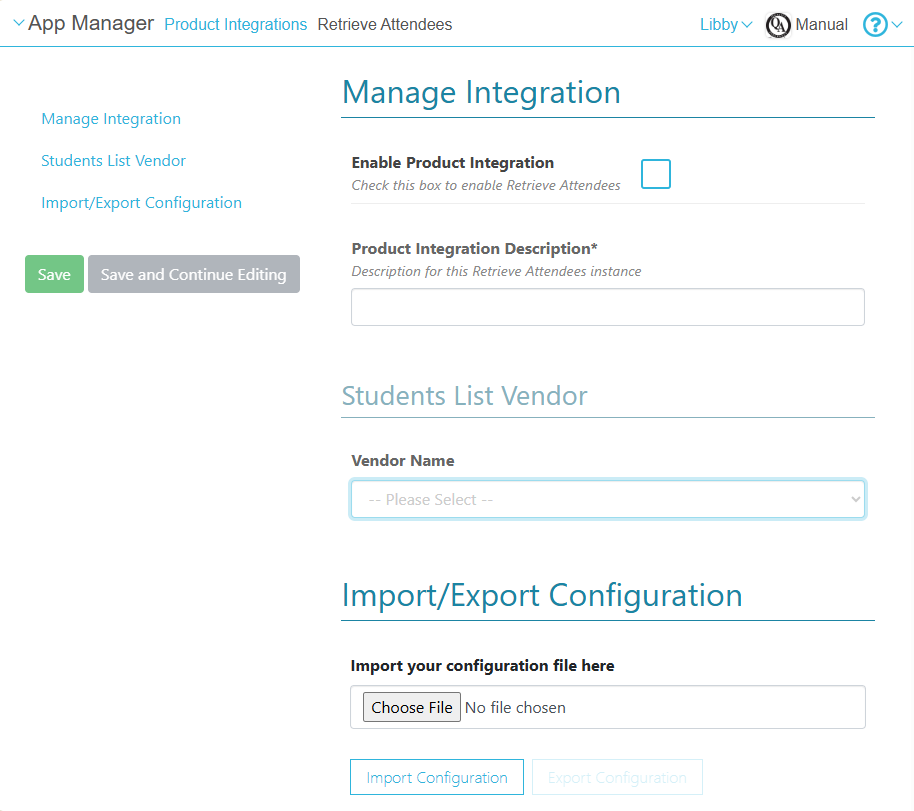Click the chevron beside App Manager
The height and width of the screenshot is (811, 914).
pyautogui.click(x=18, y=24)
